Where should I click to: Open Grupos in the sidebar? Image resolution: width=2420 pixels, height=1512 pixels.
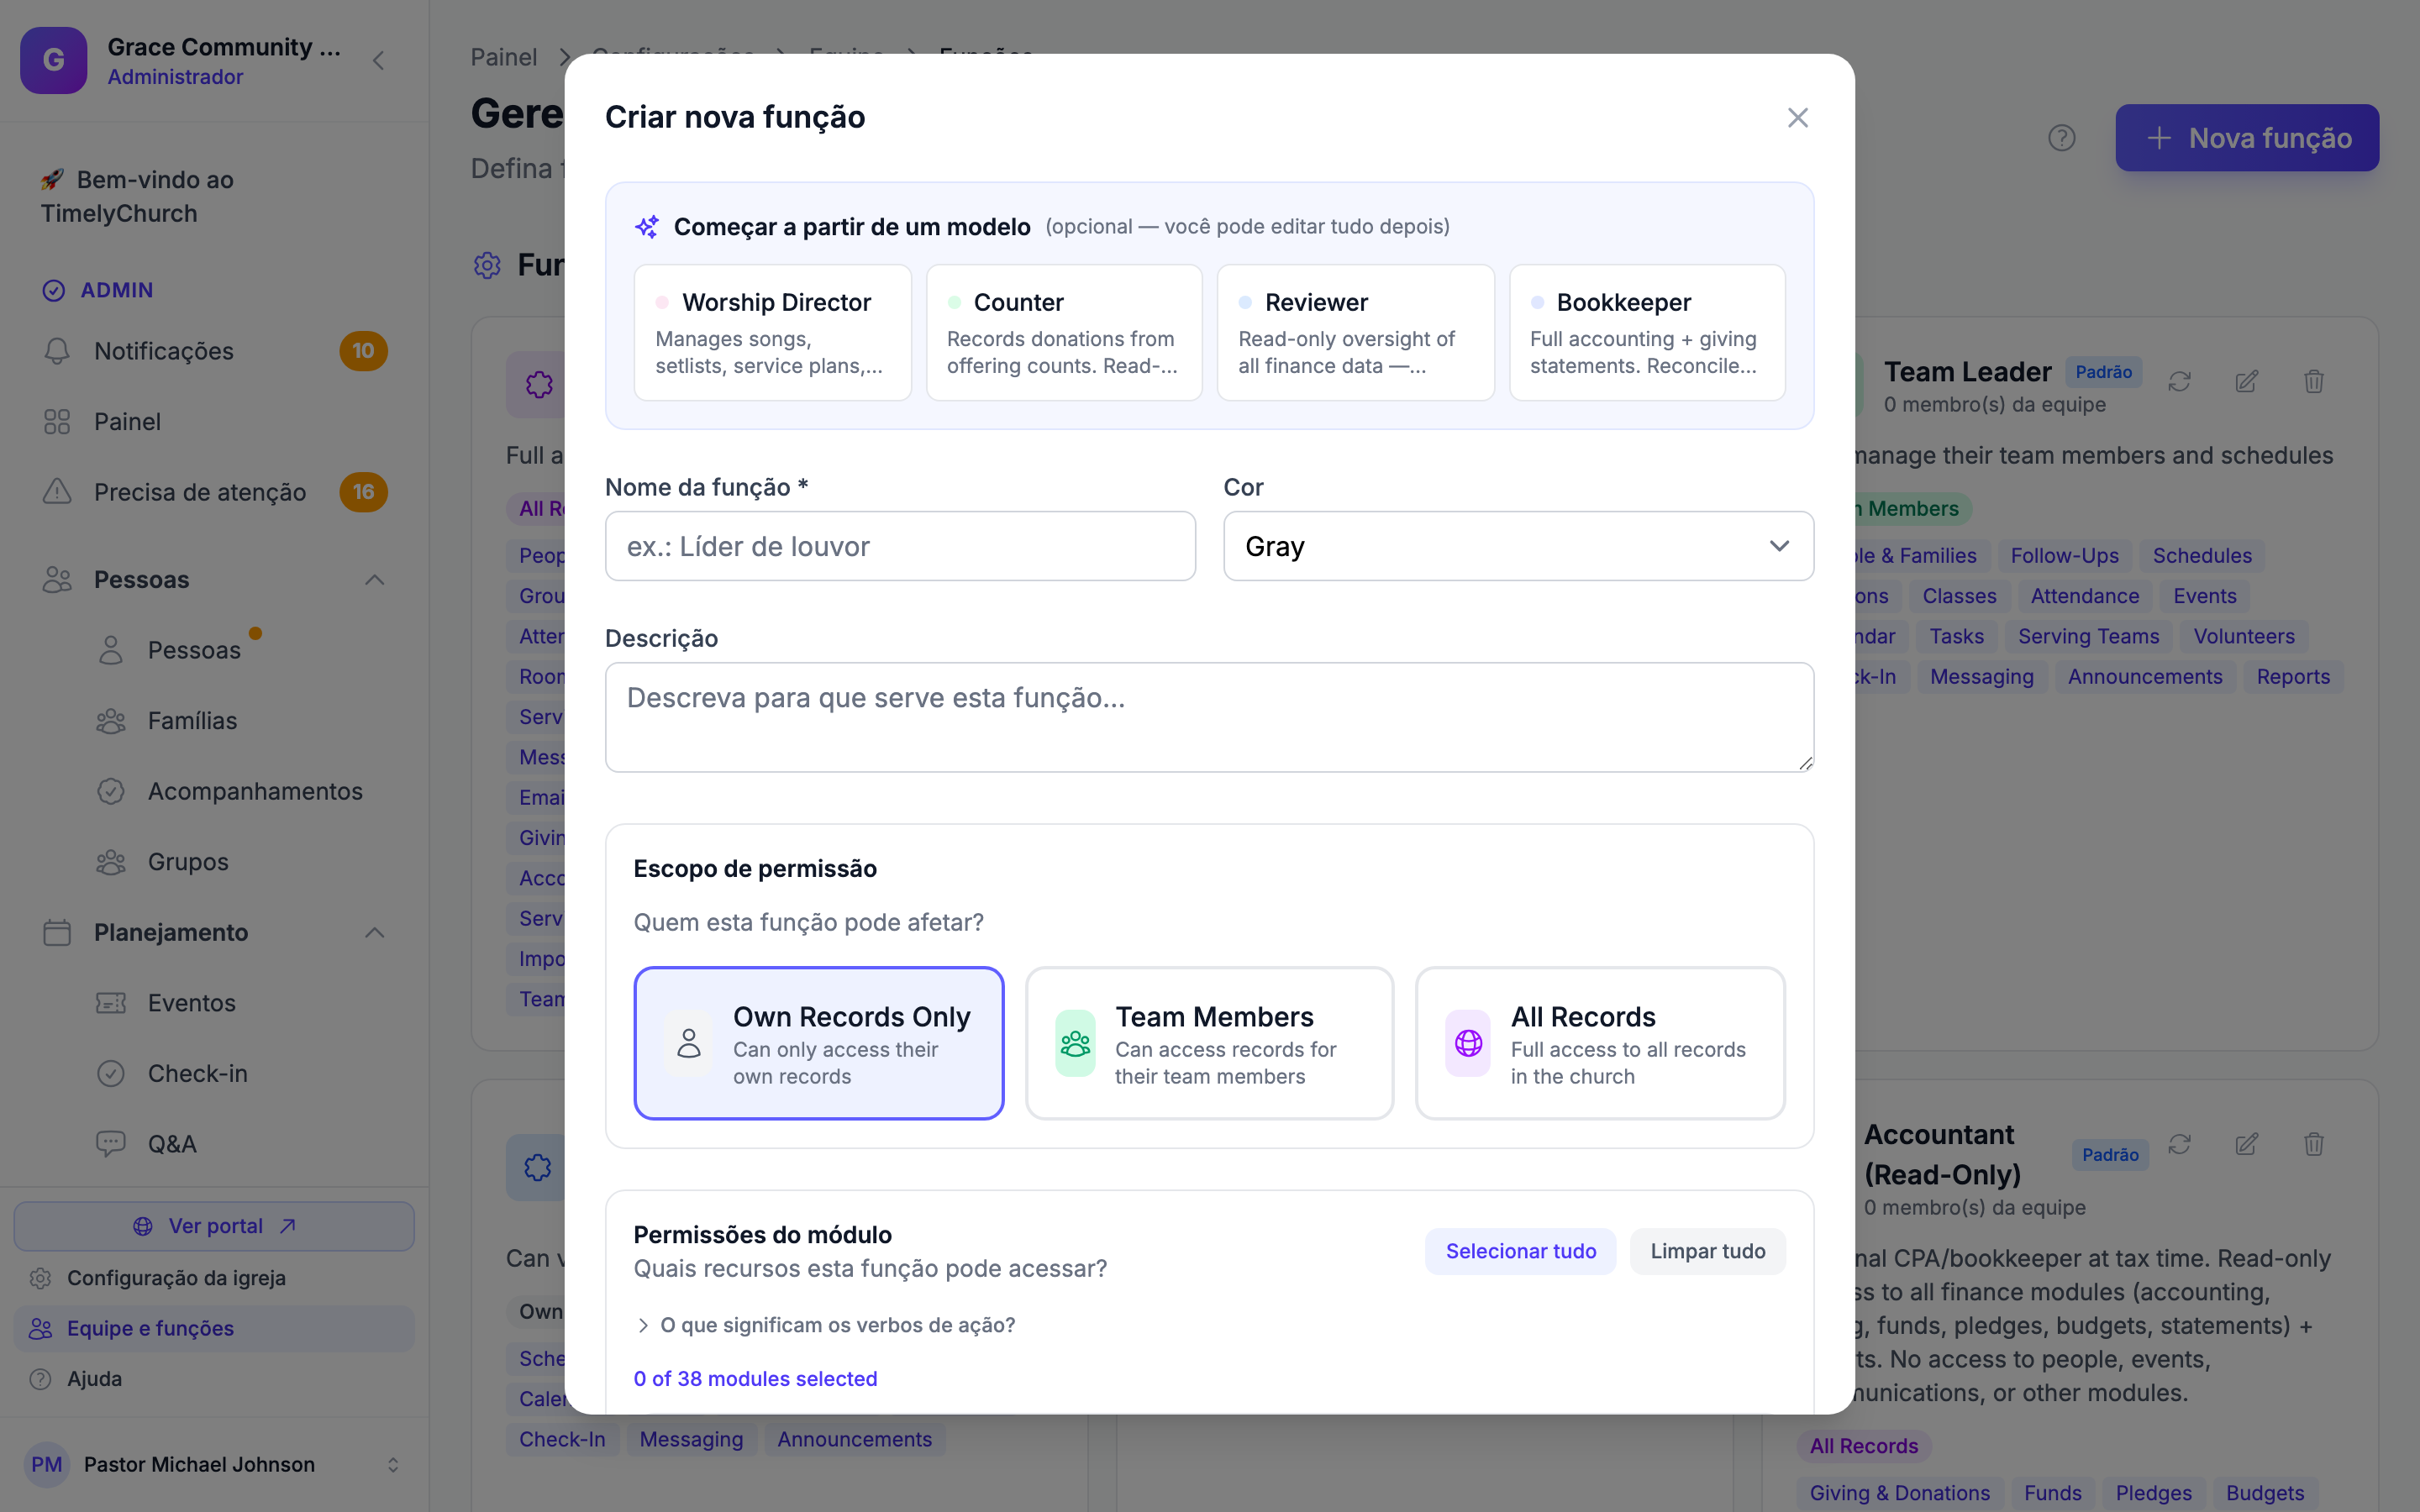point(188,862)
